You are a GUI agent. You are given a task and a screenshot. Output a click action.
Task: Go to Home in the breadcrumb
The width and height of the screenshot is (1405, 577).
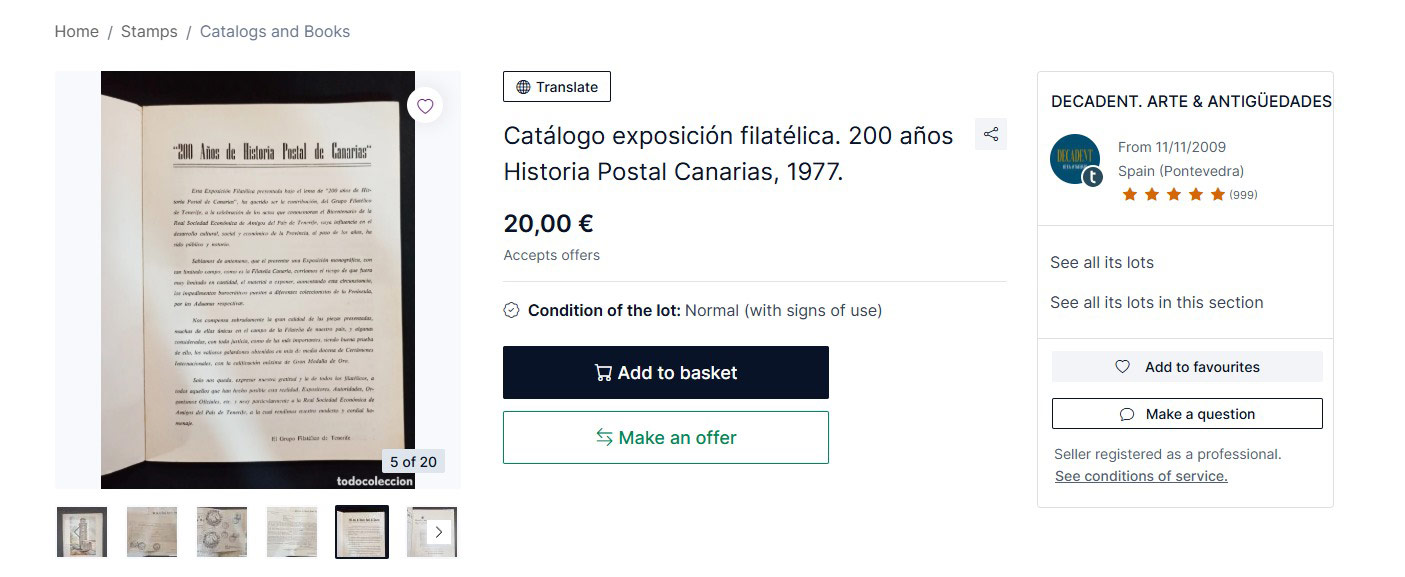point(77,32)
